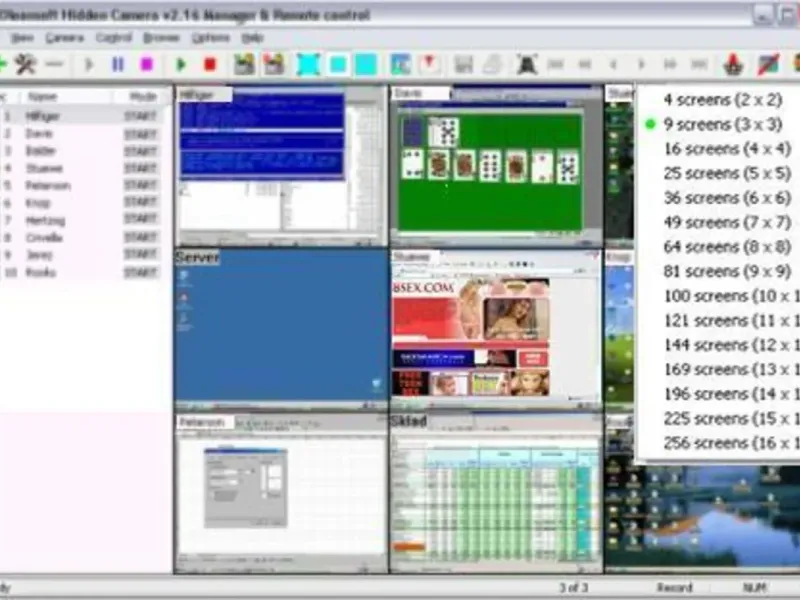
Task: Open the Browse menu
Action: click(161, 38)
